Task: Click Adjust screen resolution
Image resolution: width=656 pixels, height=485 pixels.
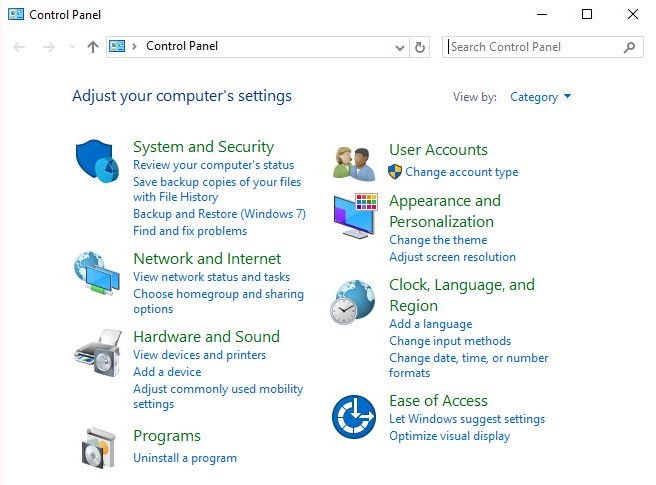Action: [452, 257]
